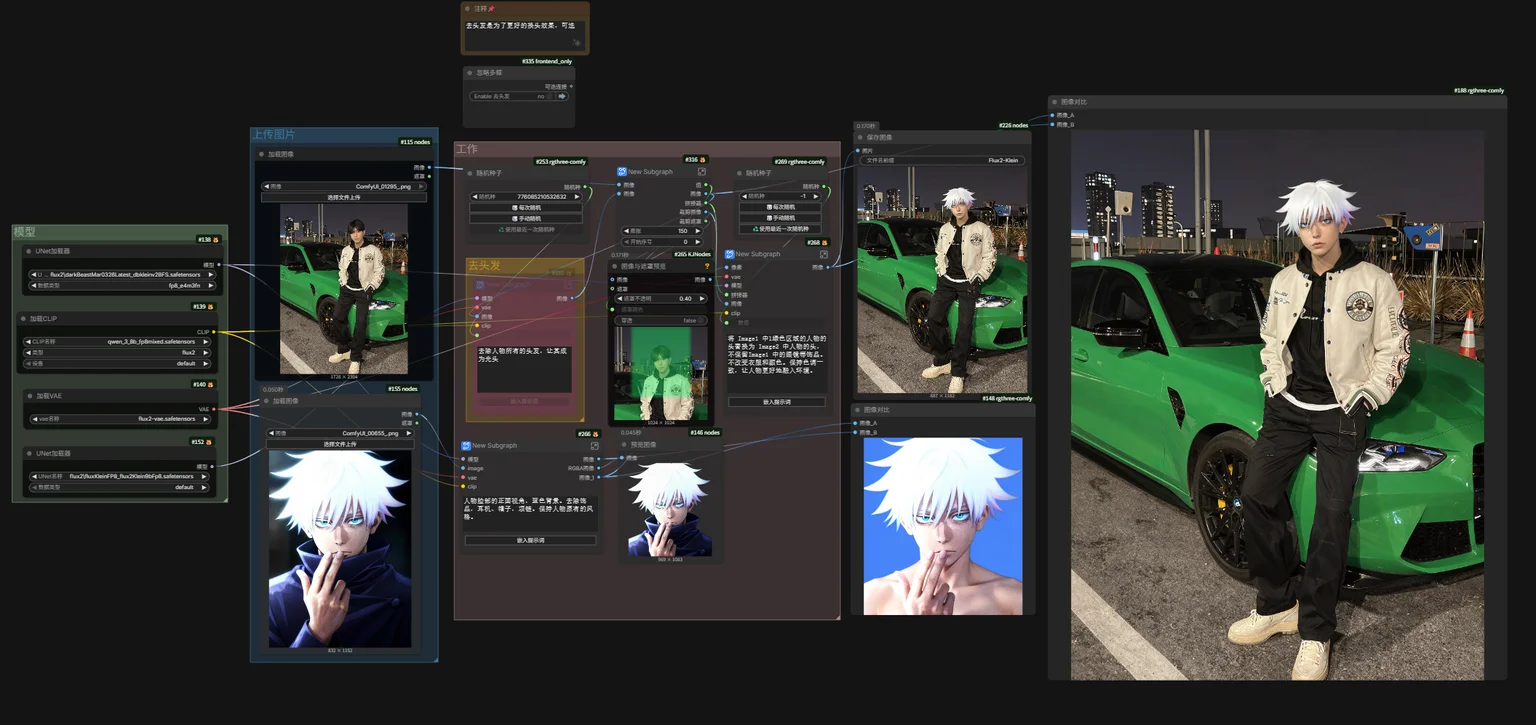Image resolution: width=1536 pixels, height=725 pixels.
Task: Click the #140 node badge icon
Action: tap(211, 384)
